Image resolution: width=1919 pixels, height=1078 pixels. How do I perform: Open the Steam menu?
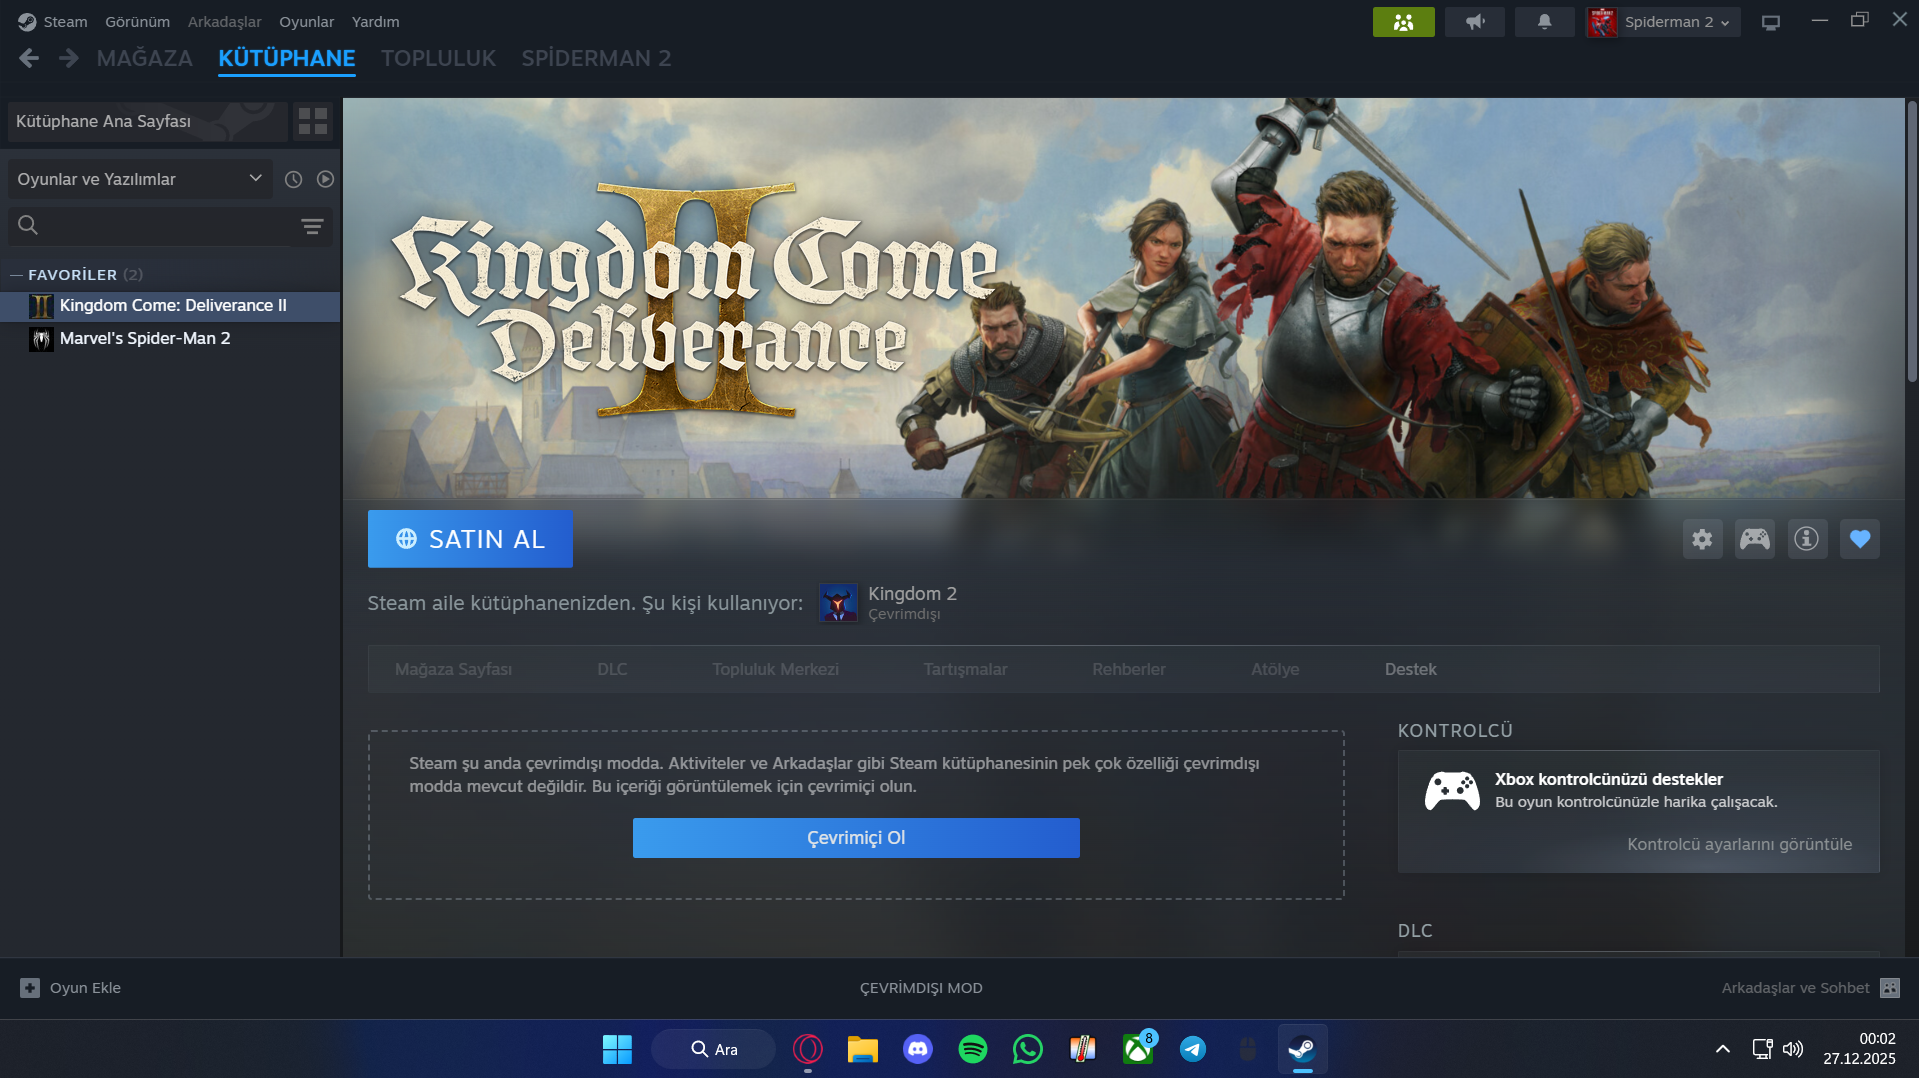(65, 22)
